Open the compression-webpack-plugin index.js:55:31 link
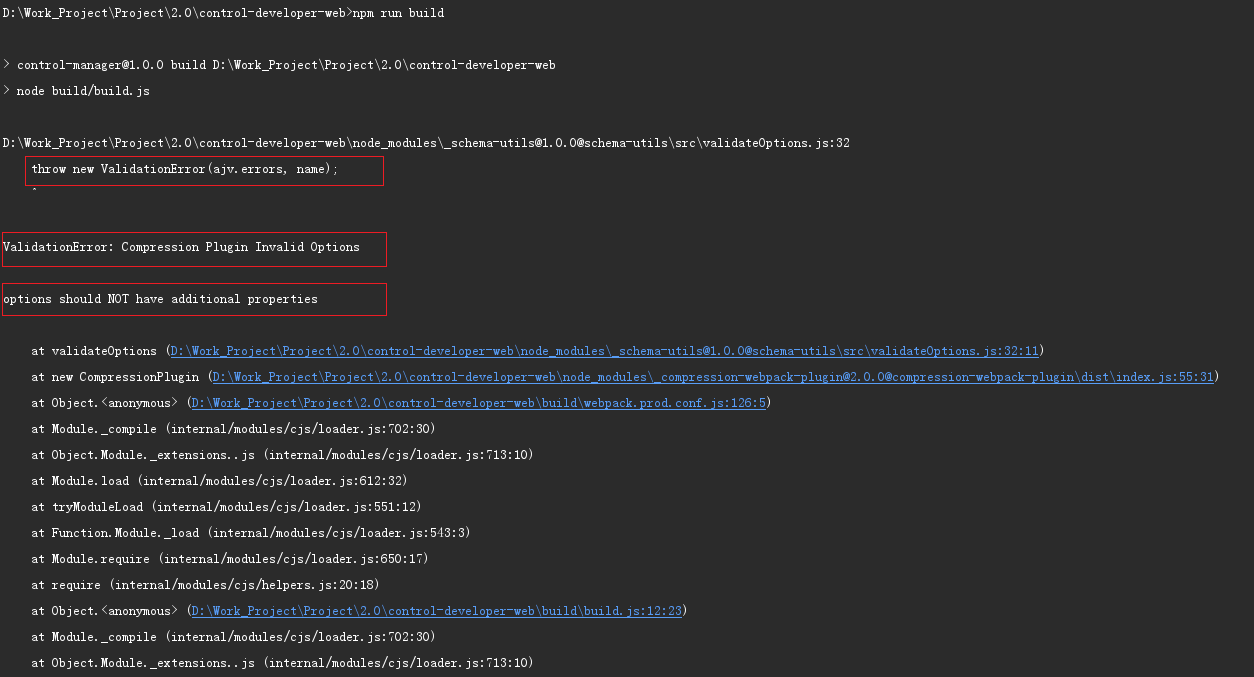The image size is (1254, 677). [x=714, y=377]
